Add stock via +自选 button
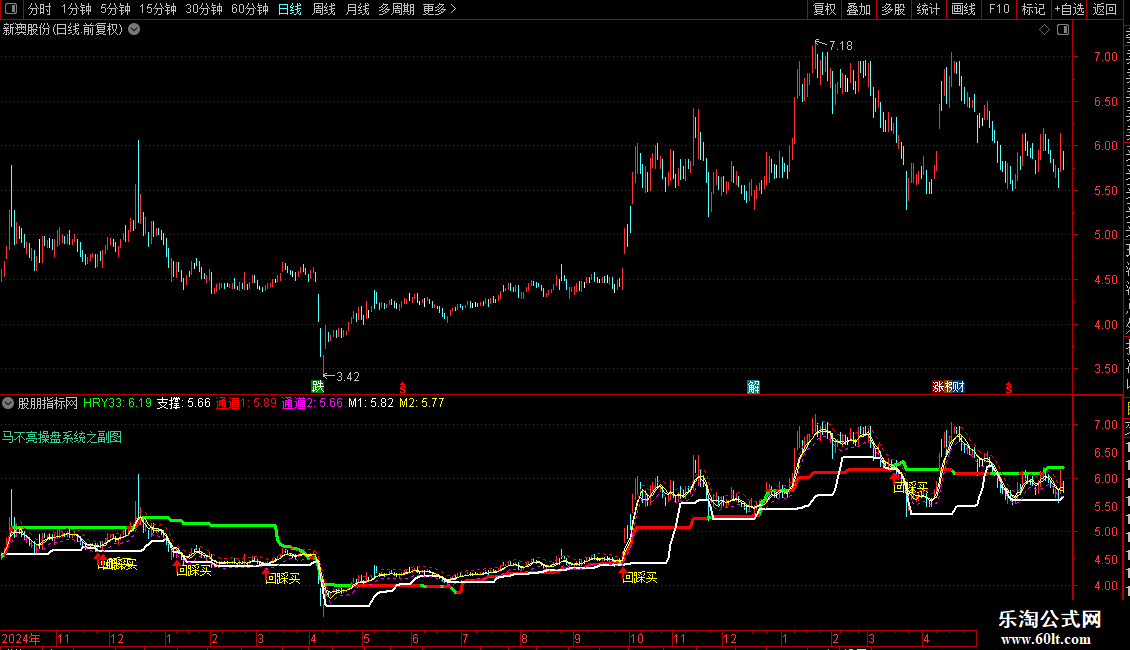This screenshot has width=1130, height=650. click(x=1069, y=9)
